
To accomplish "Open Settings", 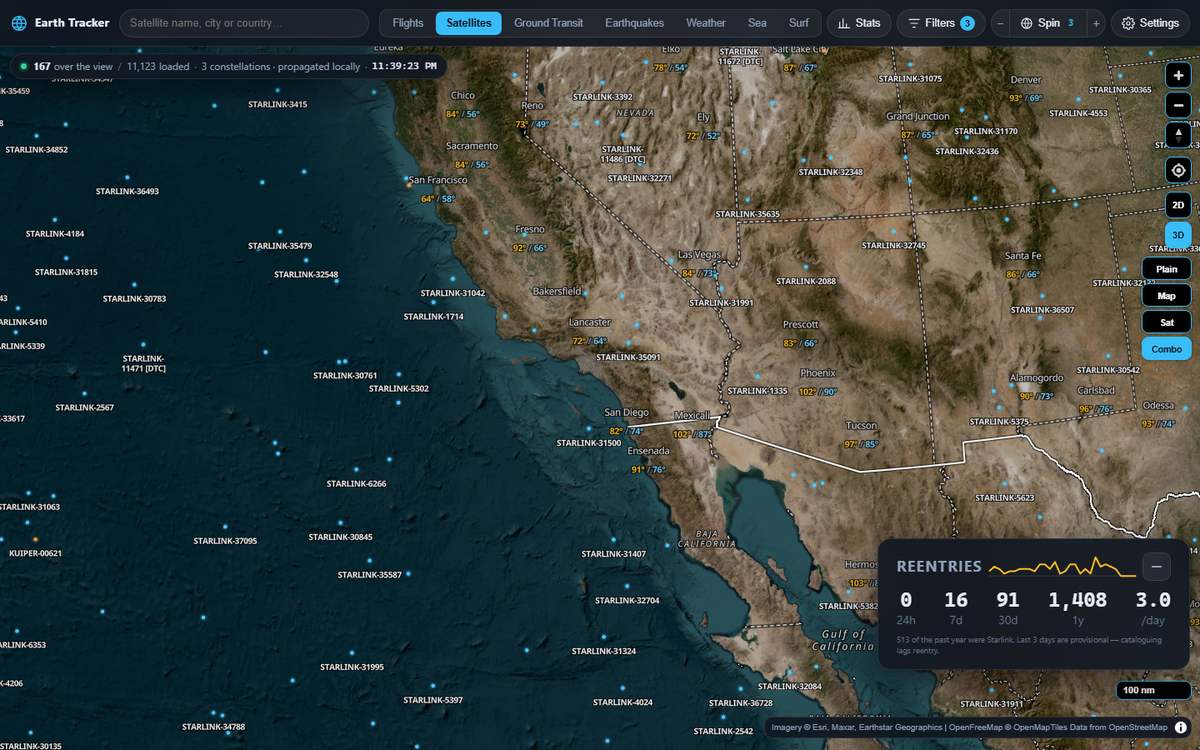I will click(1150, 23).
